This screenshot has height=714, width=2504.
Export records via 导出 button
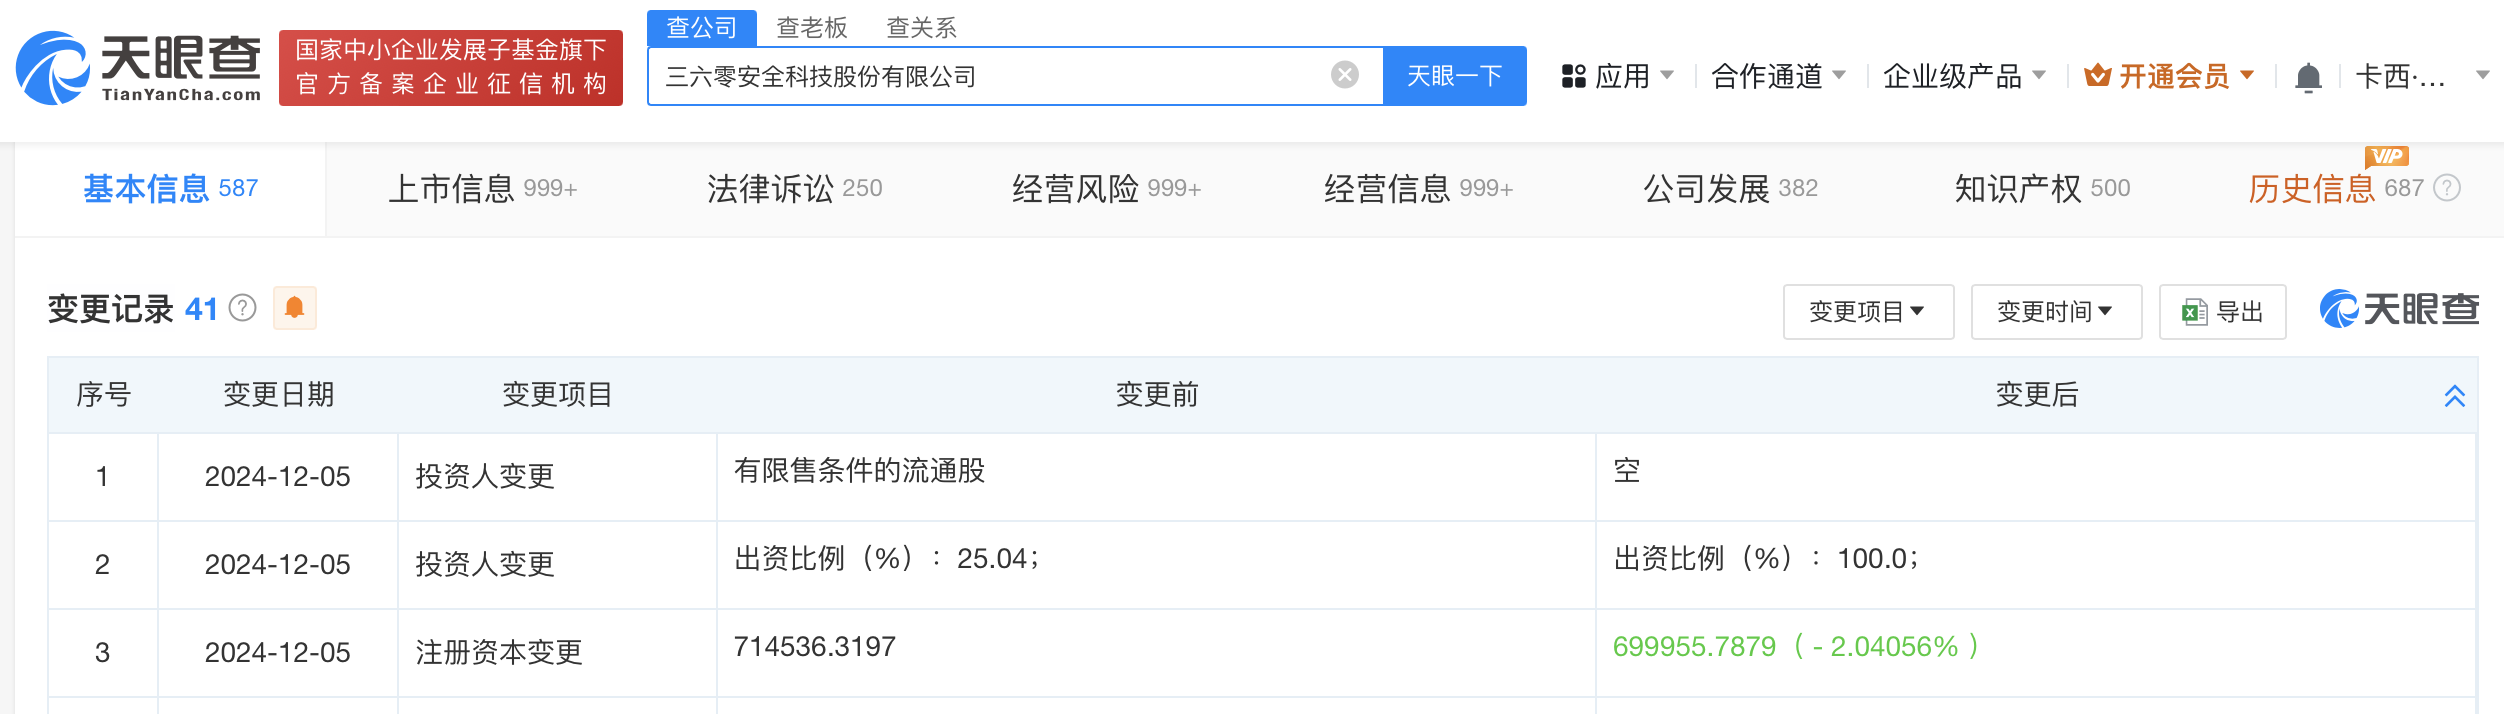pos(2222,312)
